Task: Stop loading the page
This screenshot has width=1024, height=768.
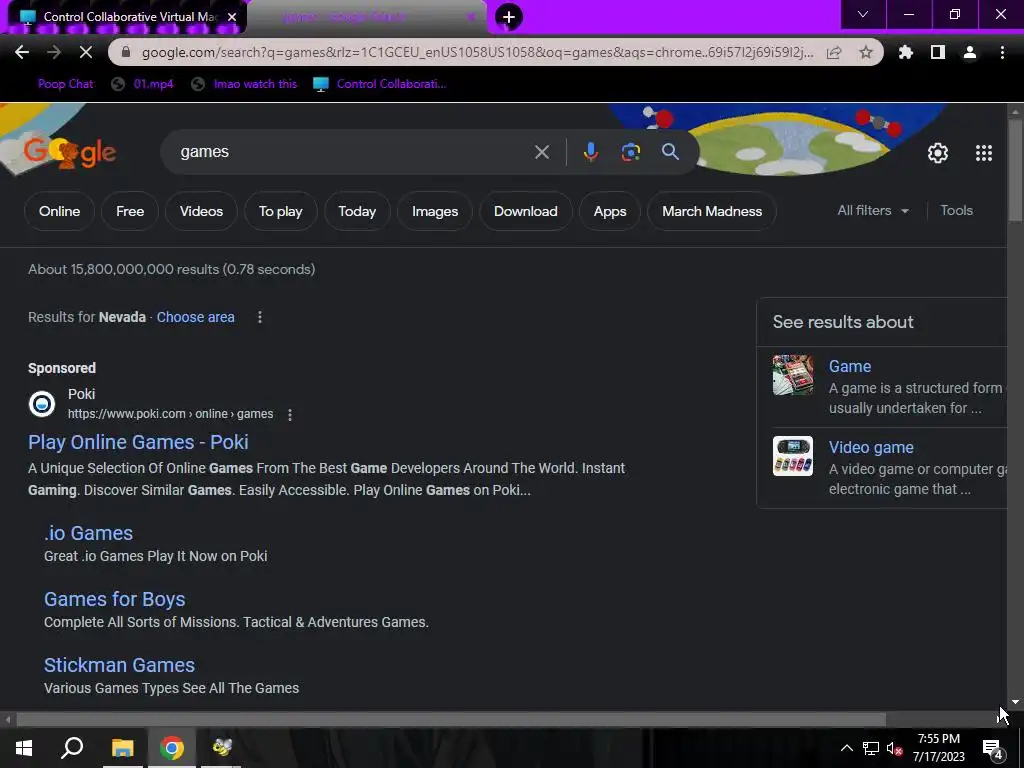Action: point(86,52)
